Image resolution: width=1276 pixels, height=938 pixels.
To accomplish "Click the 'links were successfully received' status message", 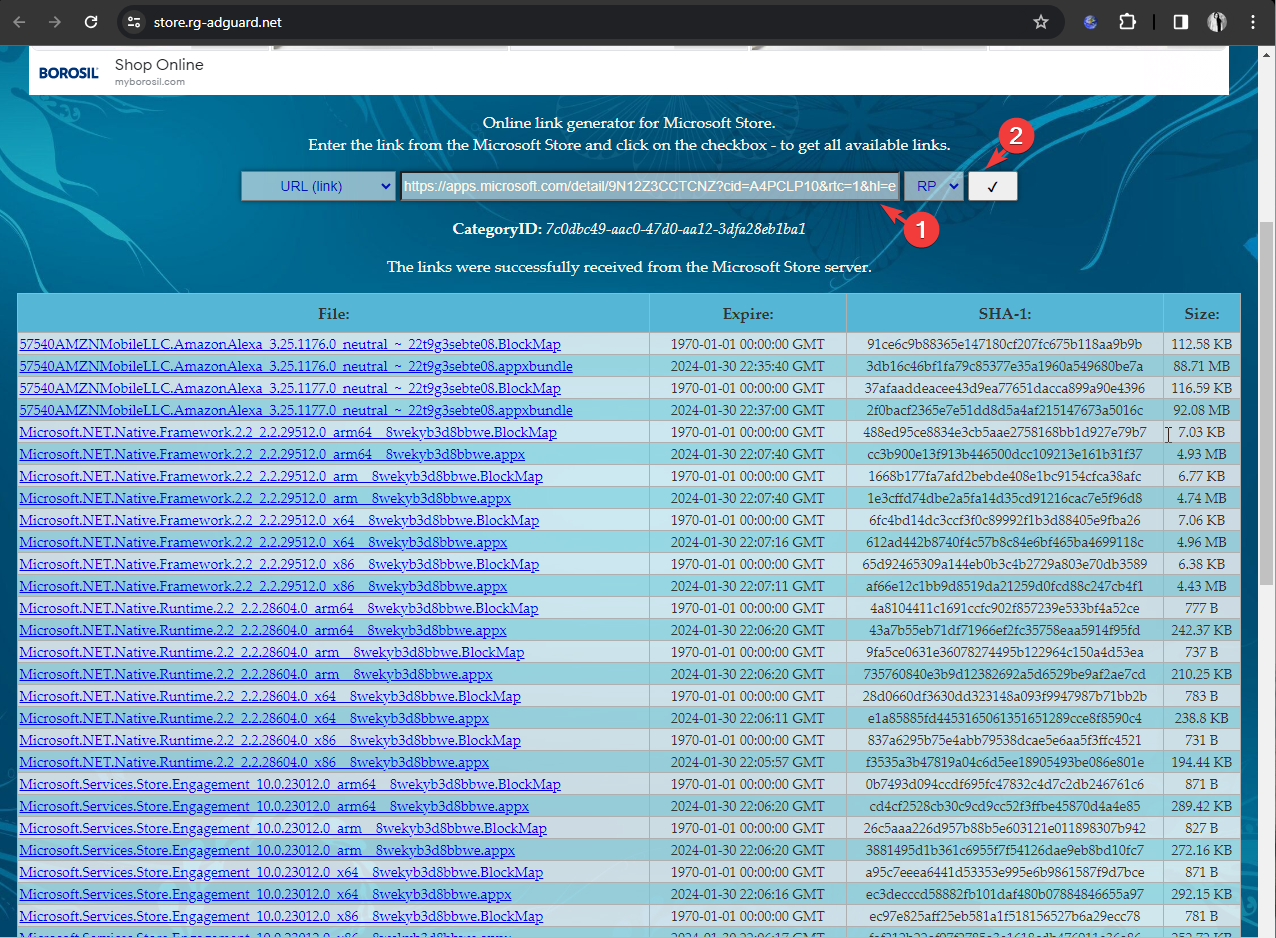I will pos(629,267).
